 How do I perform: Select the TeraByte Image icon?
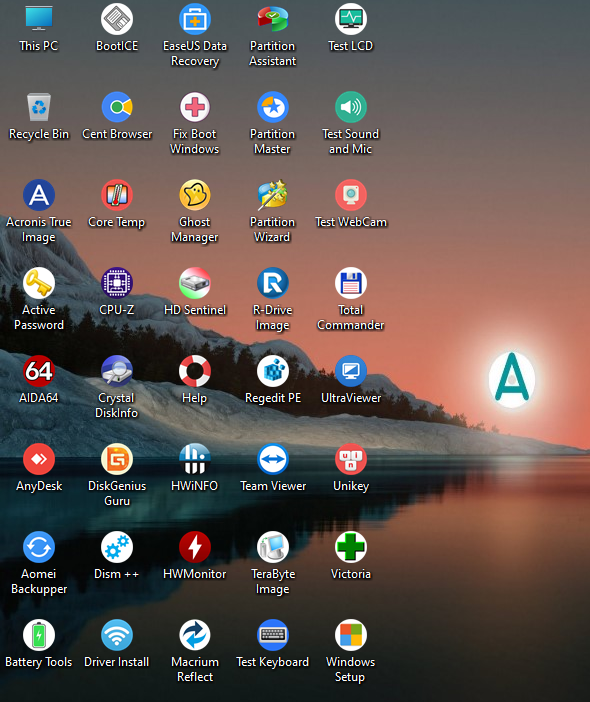click(x=273, y=547)
